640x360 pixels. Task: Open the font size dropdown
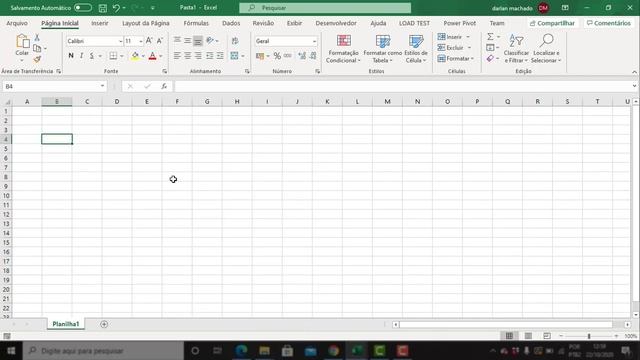click(141, 41)
